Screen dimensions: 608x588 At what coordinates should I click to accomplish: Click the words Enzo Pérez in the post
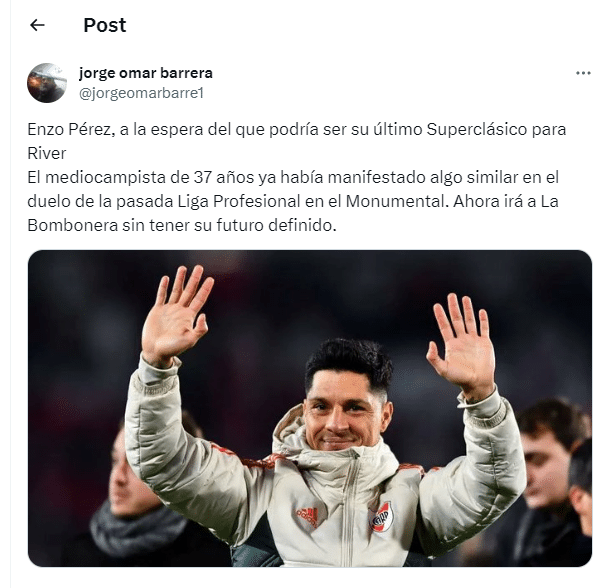click(x=70, y=130)
